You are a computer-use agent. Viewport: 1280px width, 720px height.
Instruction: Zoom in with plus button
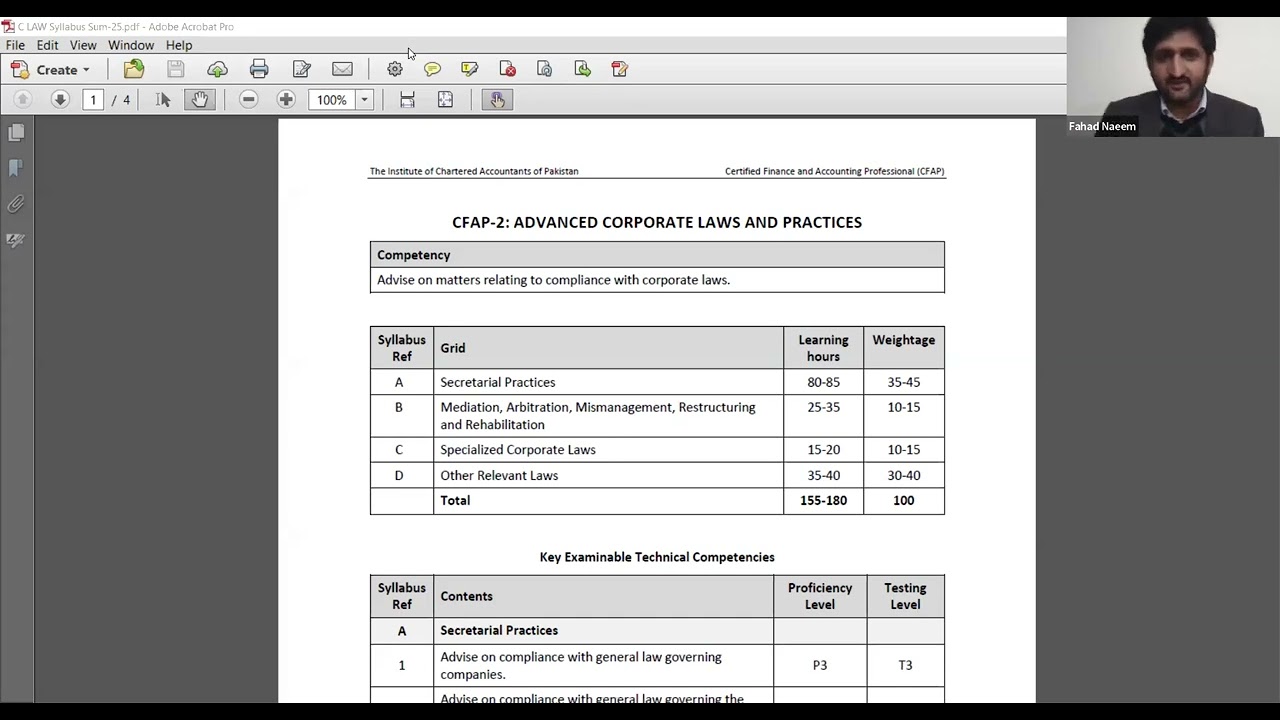click(286, 100)
